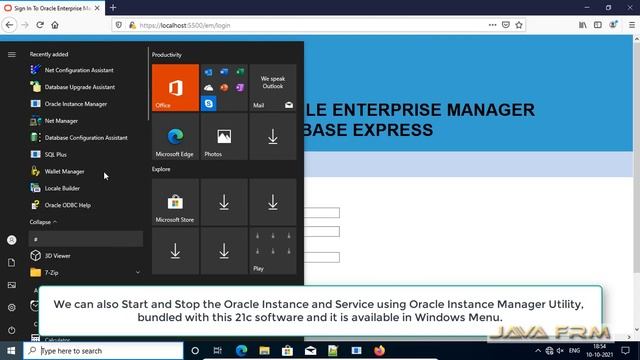
Task: Click the Office tile
Action: pos(176,87)
